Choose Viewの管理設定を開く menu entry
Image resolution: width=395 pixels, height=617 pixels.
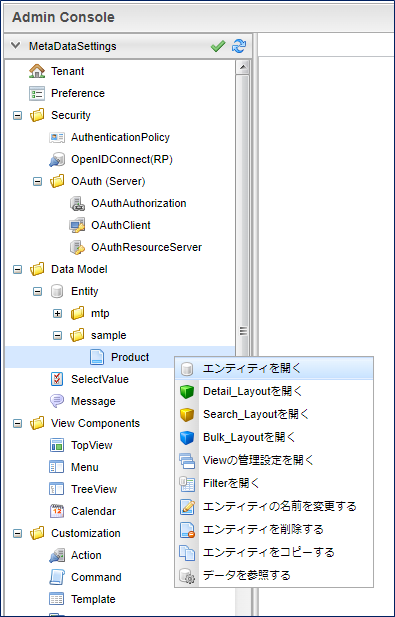pyautogui.click(x=274, y=460)
